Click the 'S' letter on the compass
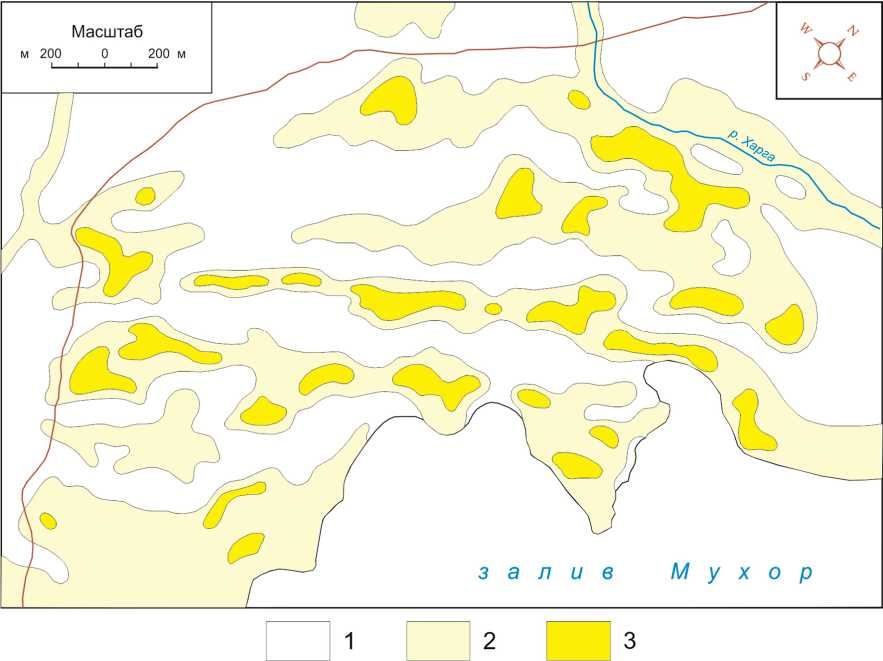883x661 pixels. 805,77
